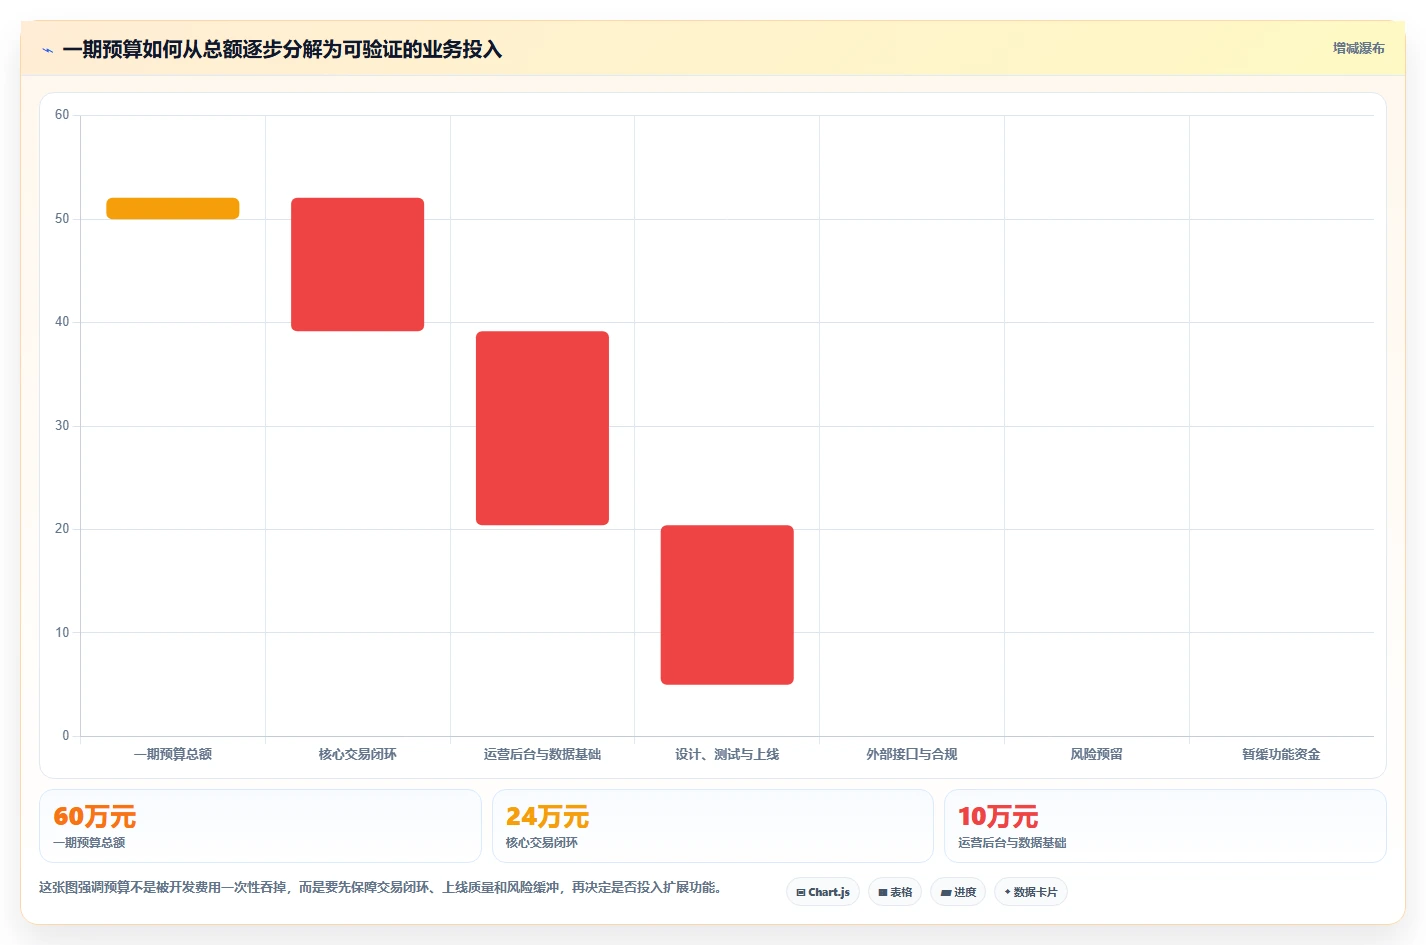The image size is (1426, 945).
Task: Click the 暂缓功能资金 x-axis label
Action: tap(1281, 754)
